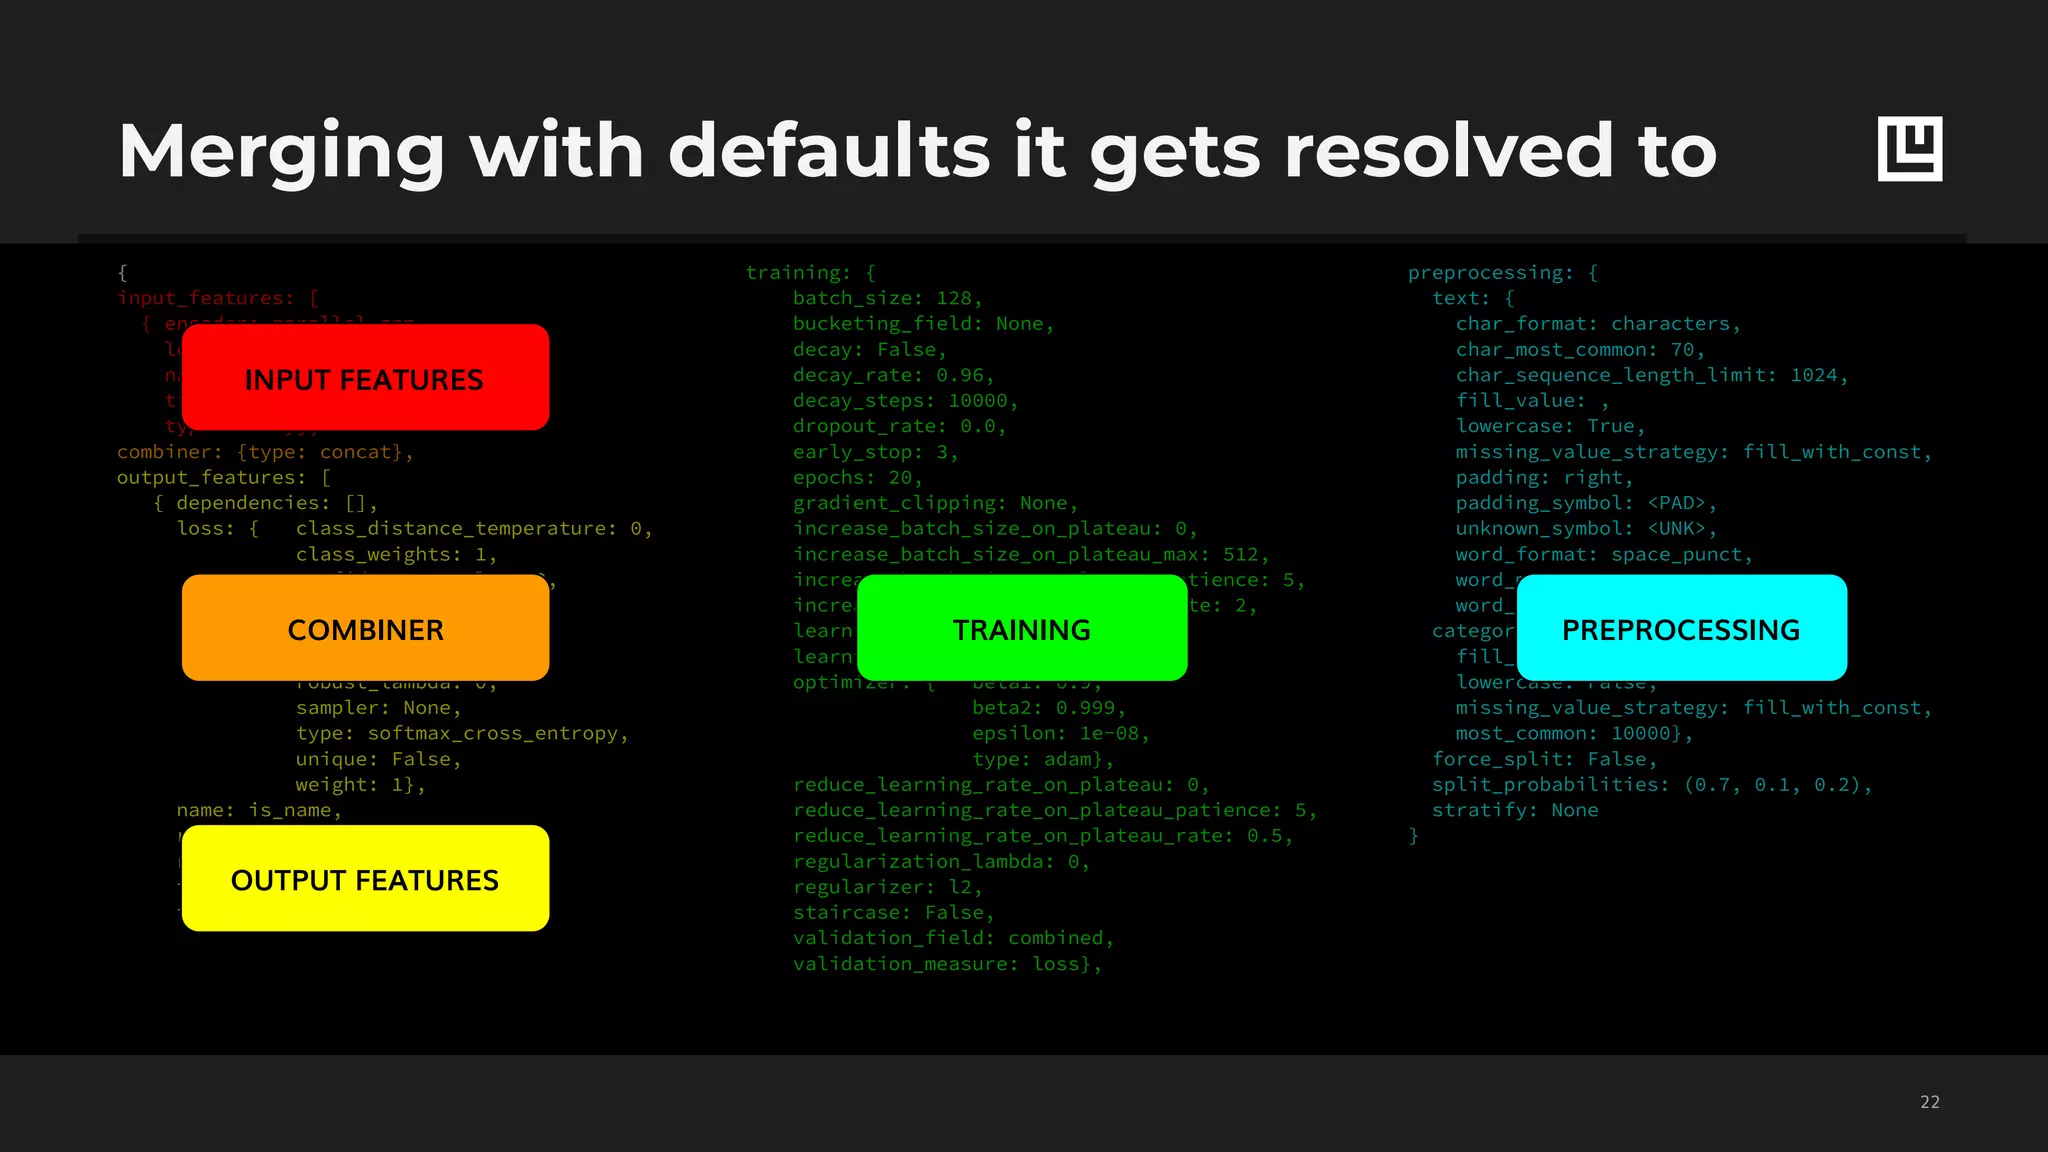Click the split_probabilities line
Image resolution: width=2048 pixels, height=1152 pixels.
[x=1651, y=785]
